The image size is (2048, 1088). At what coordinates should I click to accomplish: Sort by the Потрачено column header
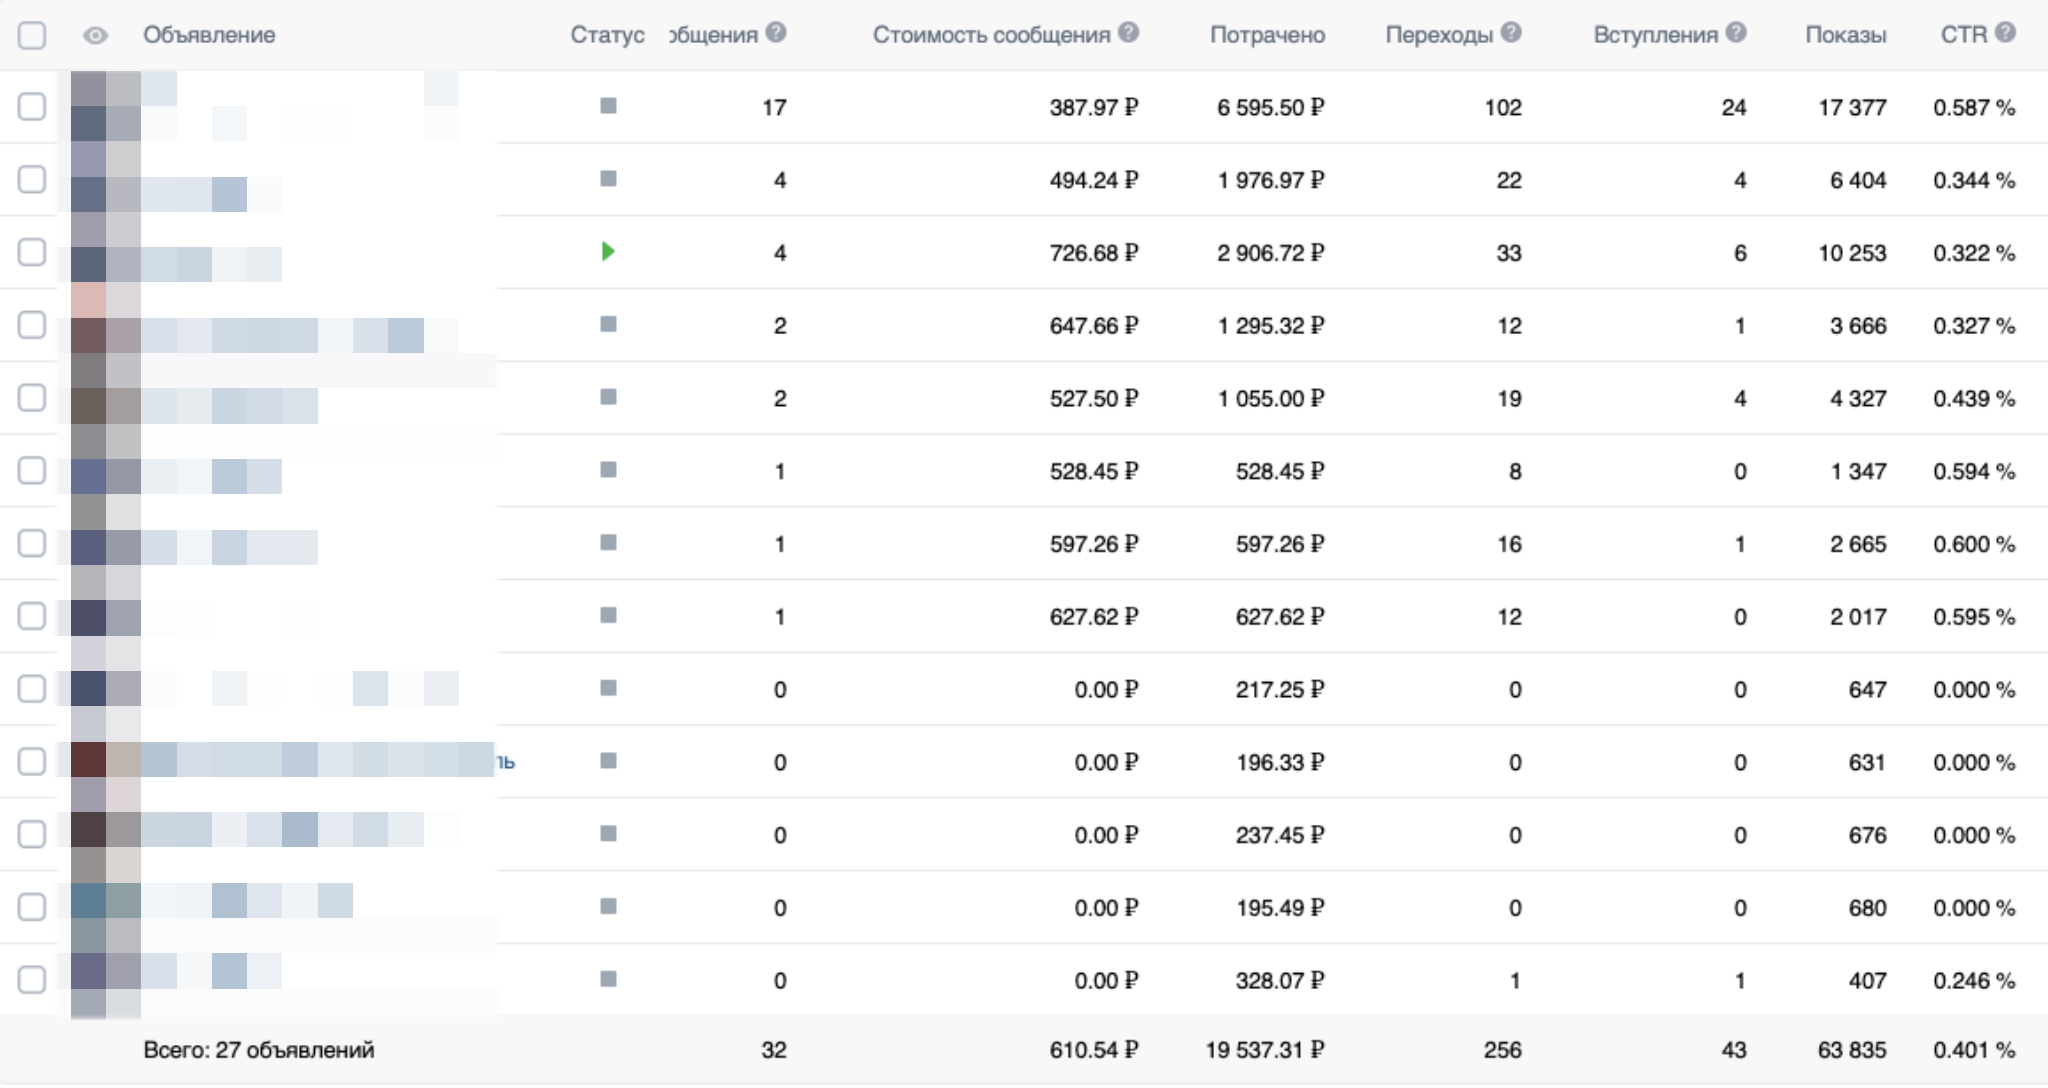(1267, 35)
